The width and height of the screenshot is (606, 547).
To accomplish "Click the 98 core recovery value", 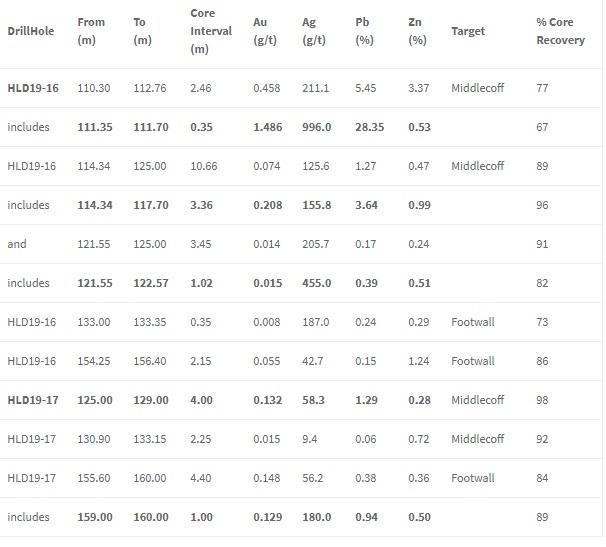I will coord(542,400).
